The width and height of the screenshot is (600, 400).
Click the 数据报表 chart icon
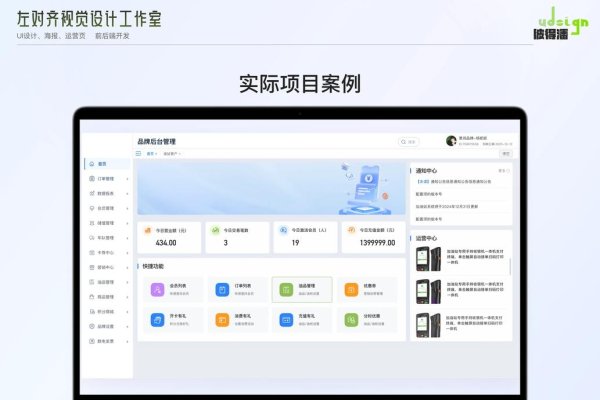pos(92,193)
